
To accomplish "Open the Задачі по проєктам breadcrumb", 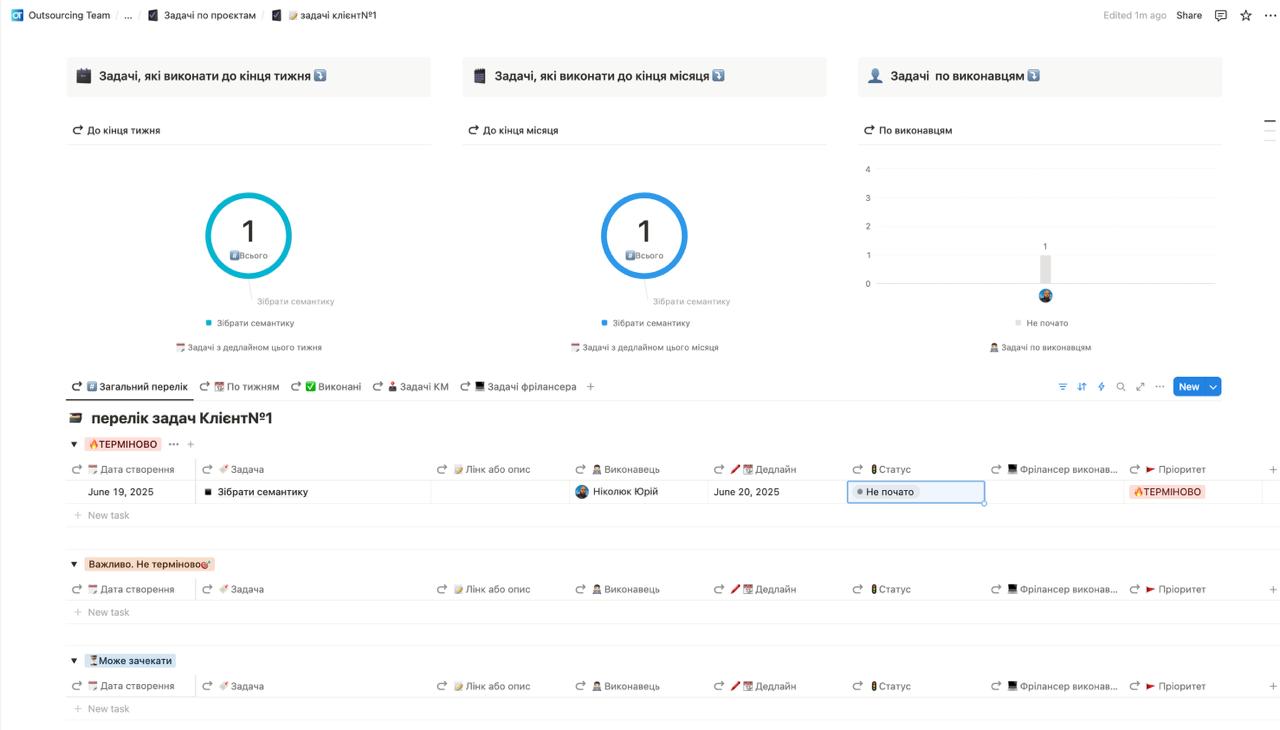I will pos(209,15).
